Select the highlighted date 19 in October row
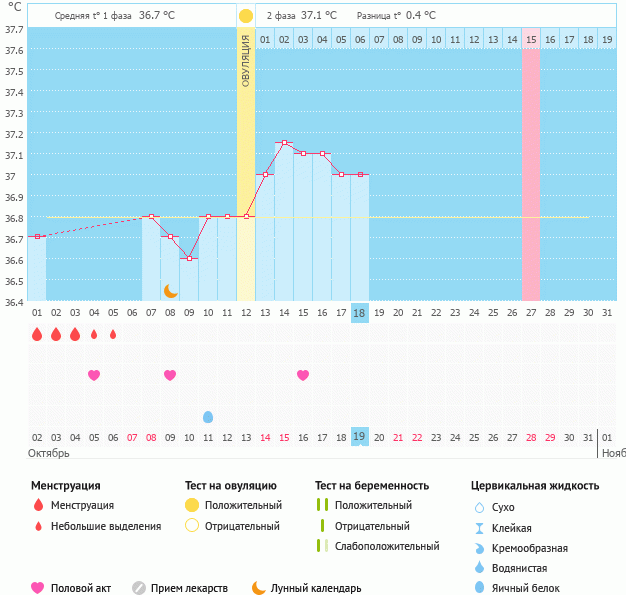Screen dimensions: 626x595 point(360,437)
